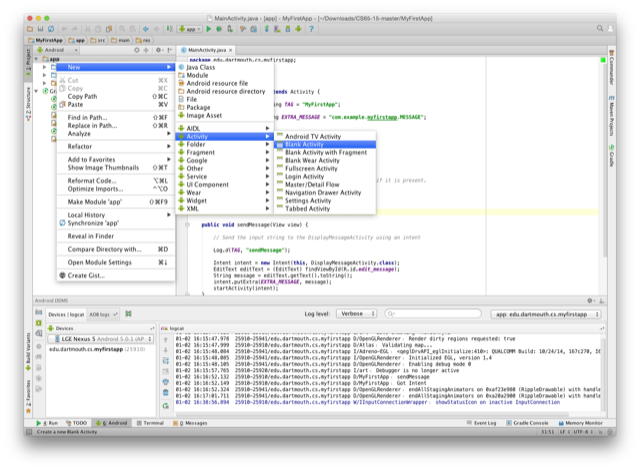This screenshot has width=640, height=470.
Task: Click the green icon next to ADB logs tab
Action: [129, 314]
